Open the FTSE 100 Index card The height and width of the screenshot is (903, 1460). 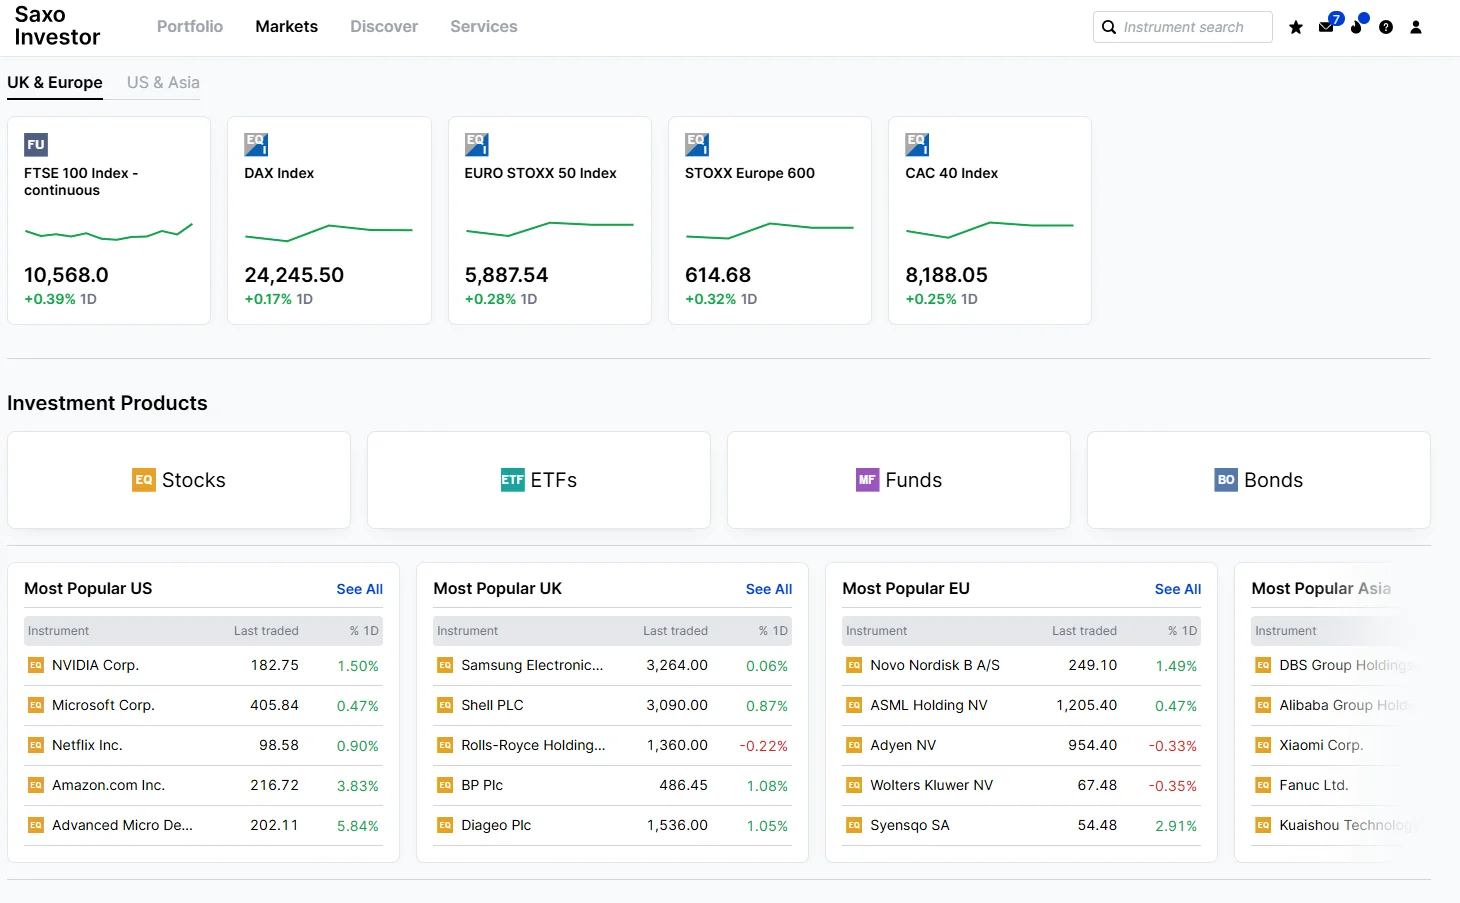[x=108, y=220]
